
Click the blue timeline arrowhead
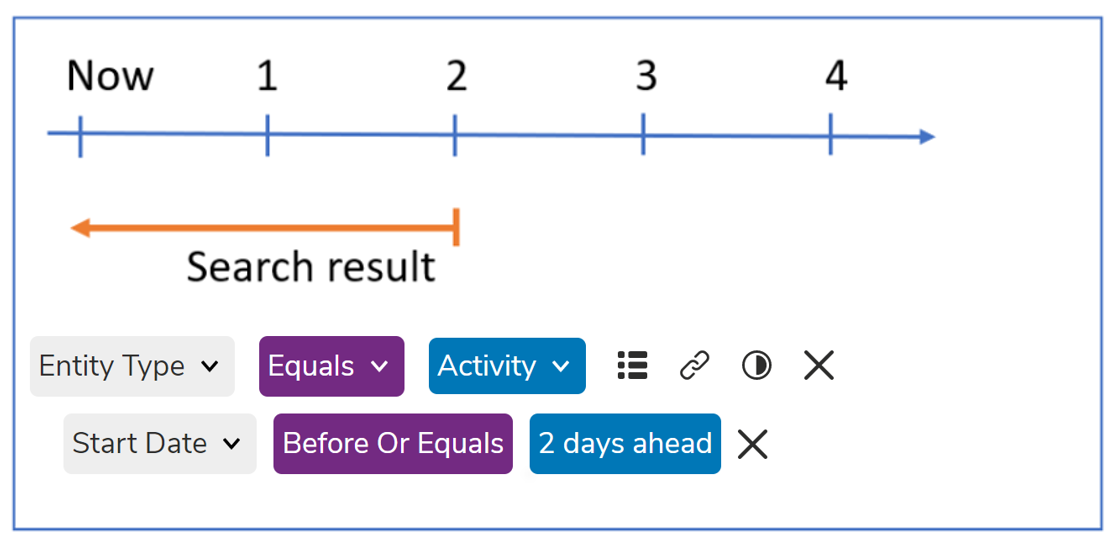tap(926, 137)
